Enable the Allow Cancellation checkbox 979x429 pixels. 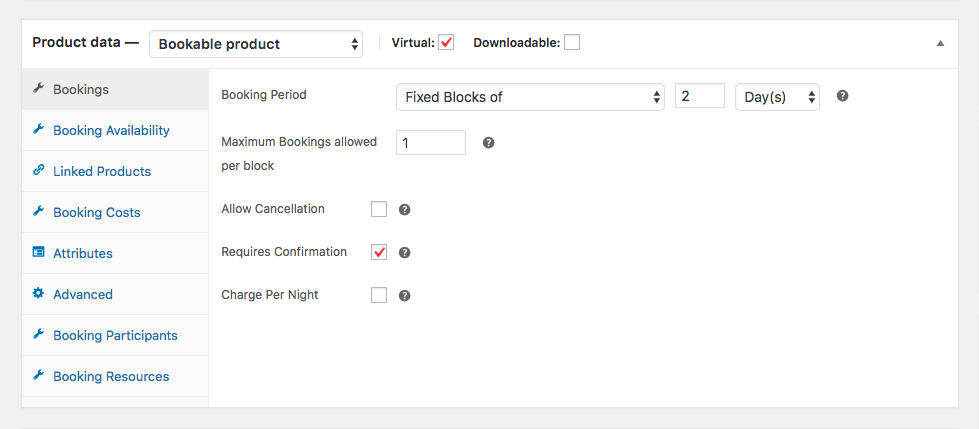tap(379, 209)
